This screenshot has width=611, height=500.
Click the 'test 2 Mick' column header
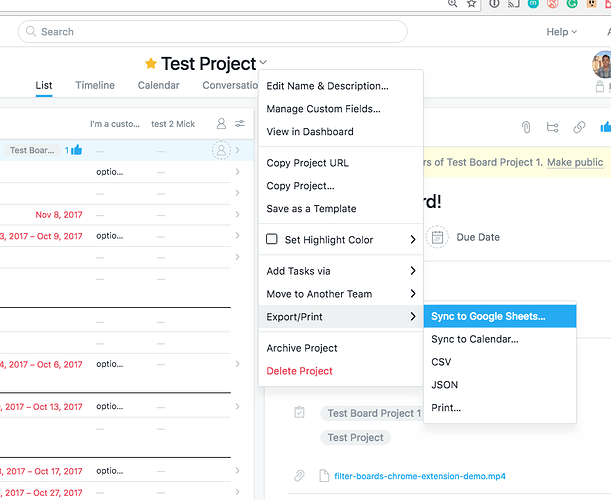tap(173, 124)
